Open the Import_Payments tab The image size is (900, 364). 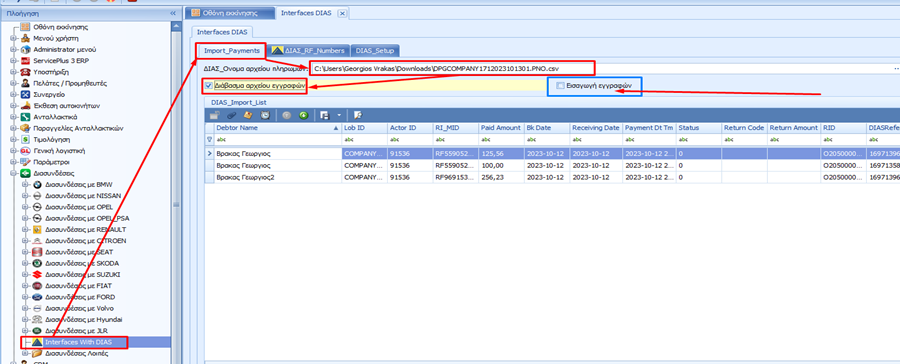pos(232,51)
